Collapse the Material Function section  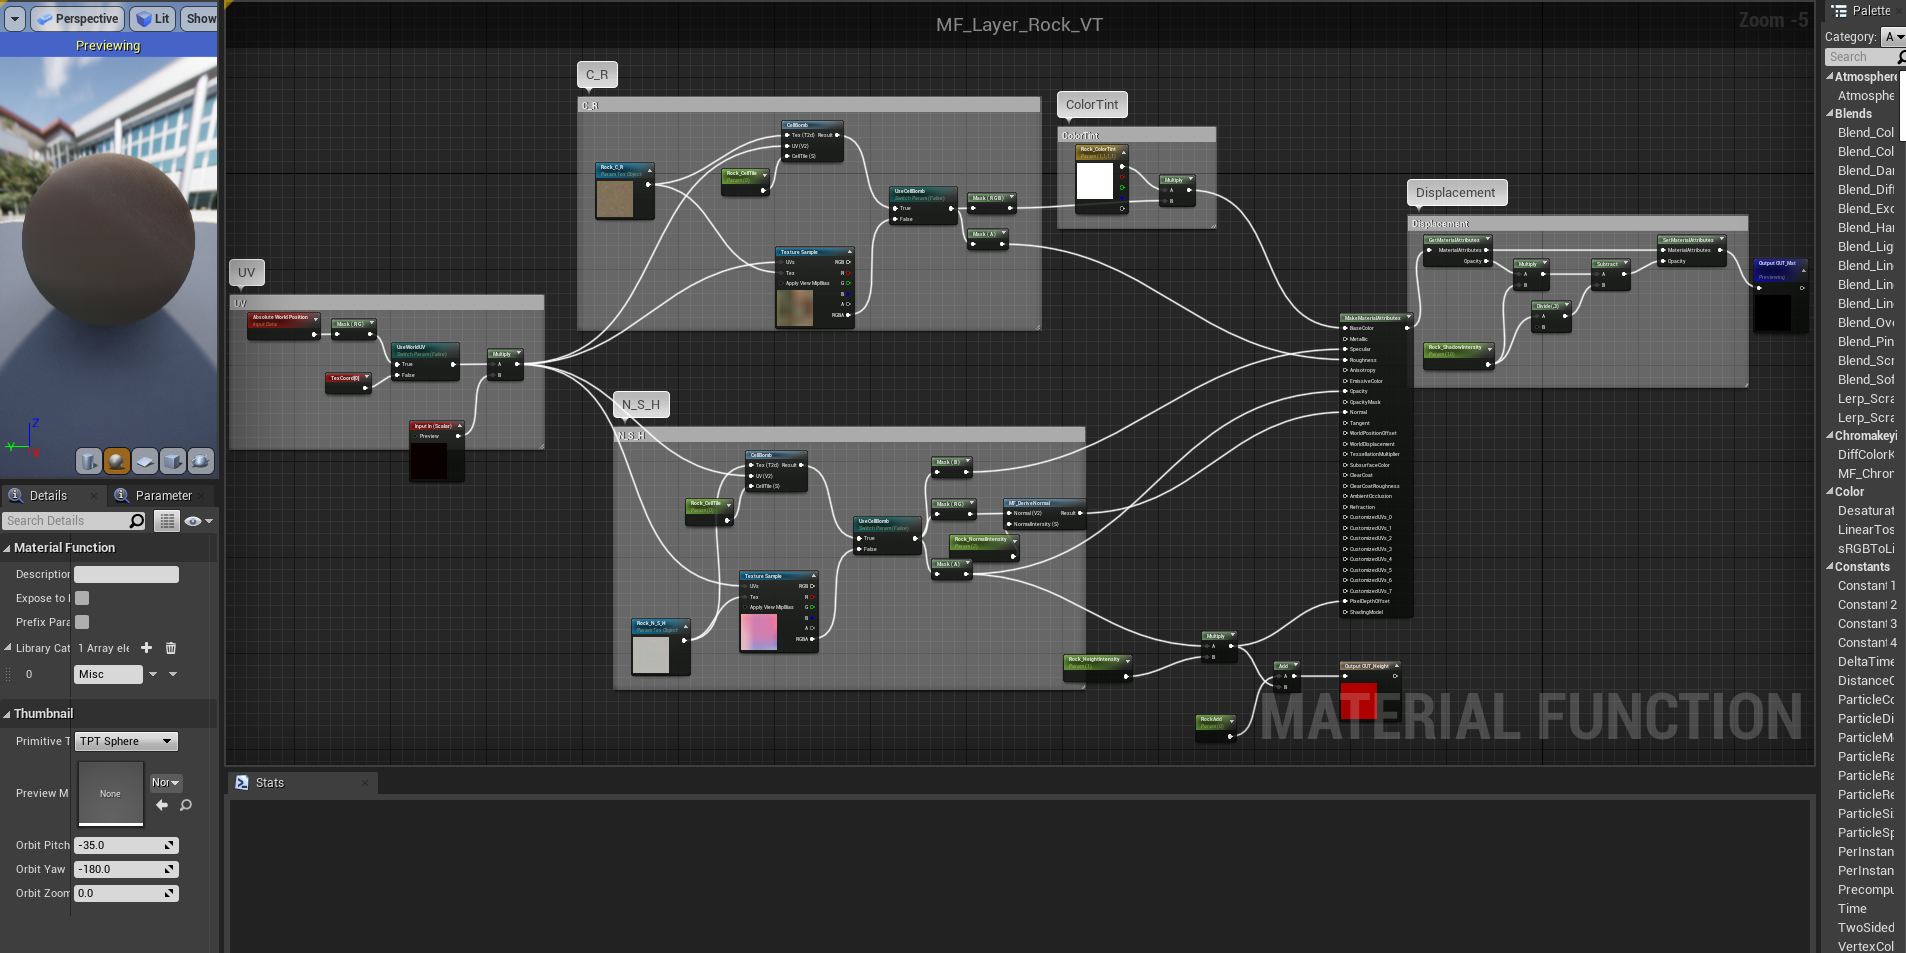(x=7, y=548)
